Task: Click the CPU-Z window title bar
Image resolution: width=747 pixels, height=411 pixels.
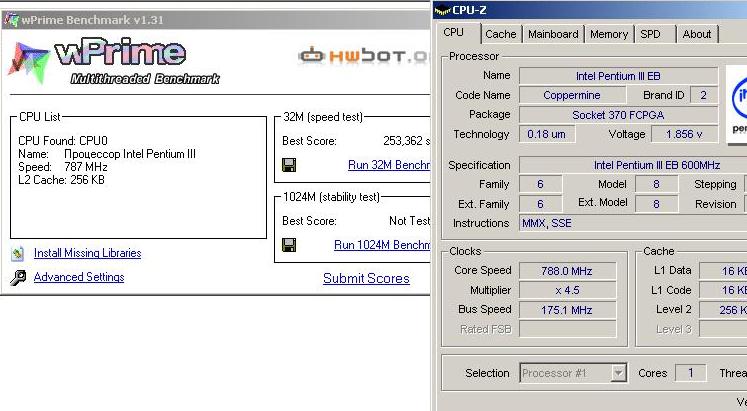Action: [590, 10]
